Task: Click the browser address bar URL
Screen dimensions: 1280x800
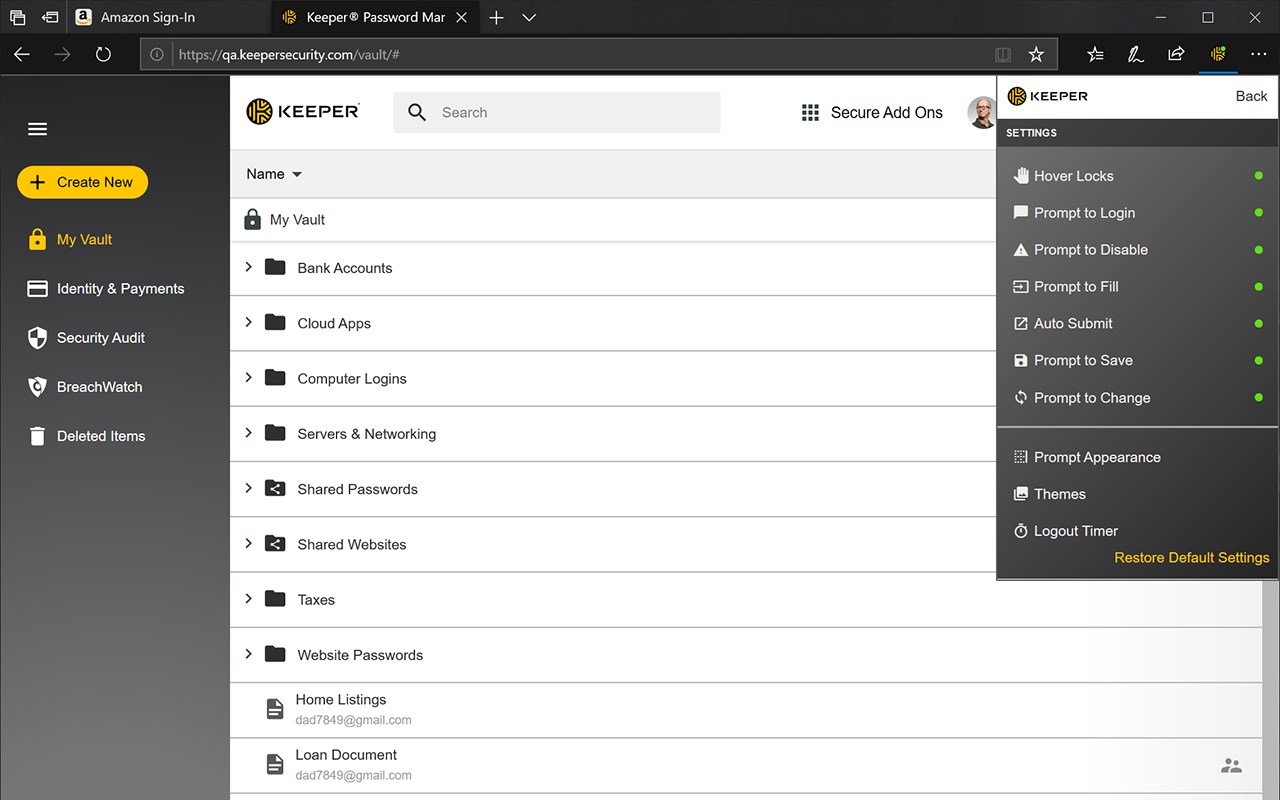Action: coord(289,55)
